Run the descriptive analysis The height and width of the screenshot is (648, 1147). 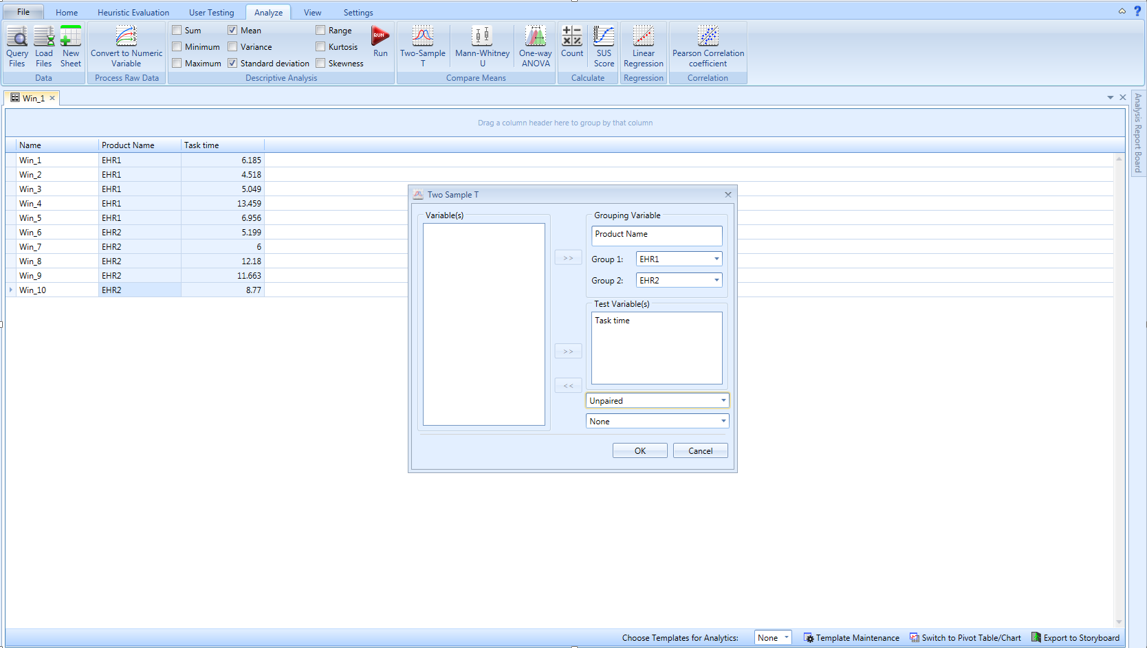[380, 41]
